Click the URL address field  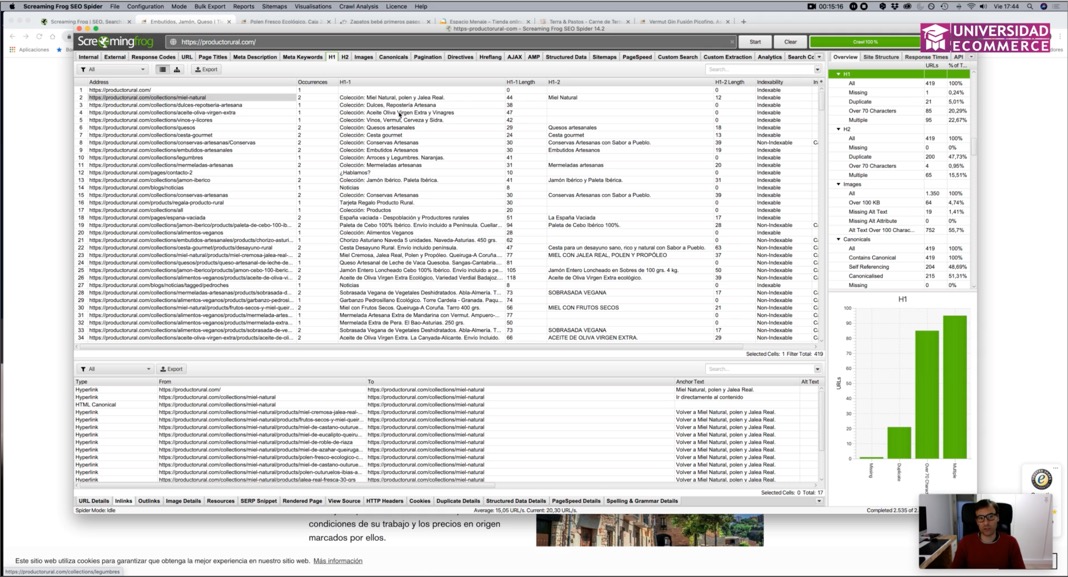coord(453,42)
